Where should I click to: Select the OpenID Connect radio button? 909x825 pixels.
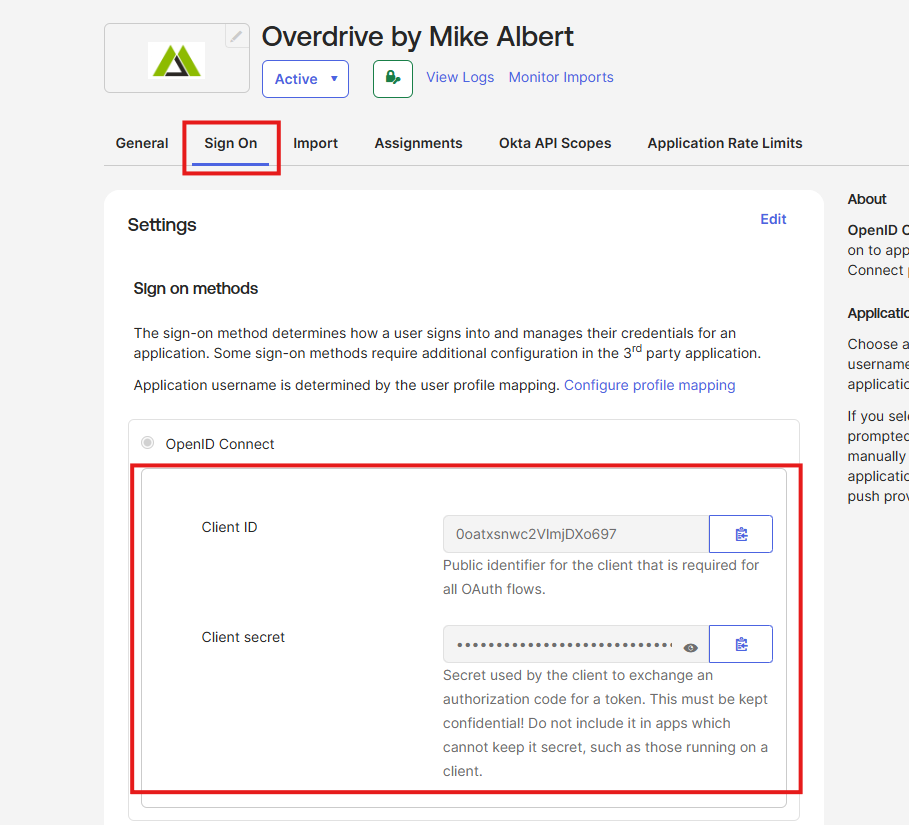point(148,443)
